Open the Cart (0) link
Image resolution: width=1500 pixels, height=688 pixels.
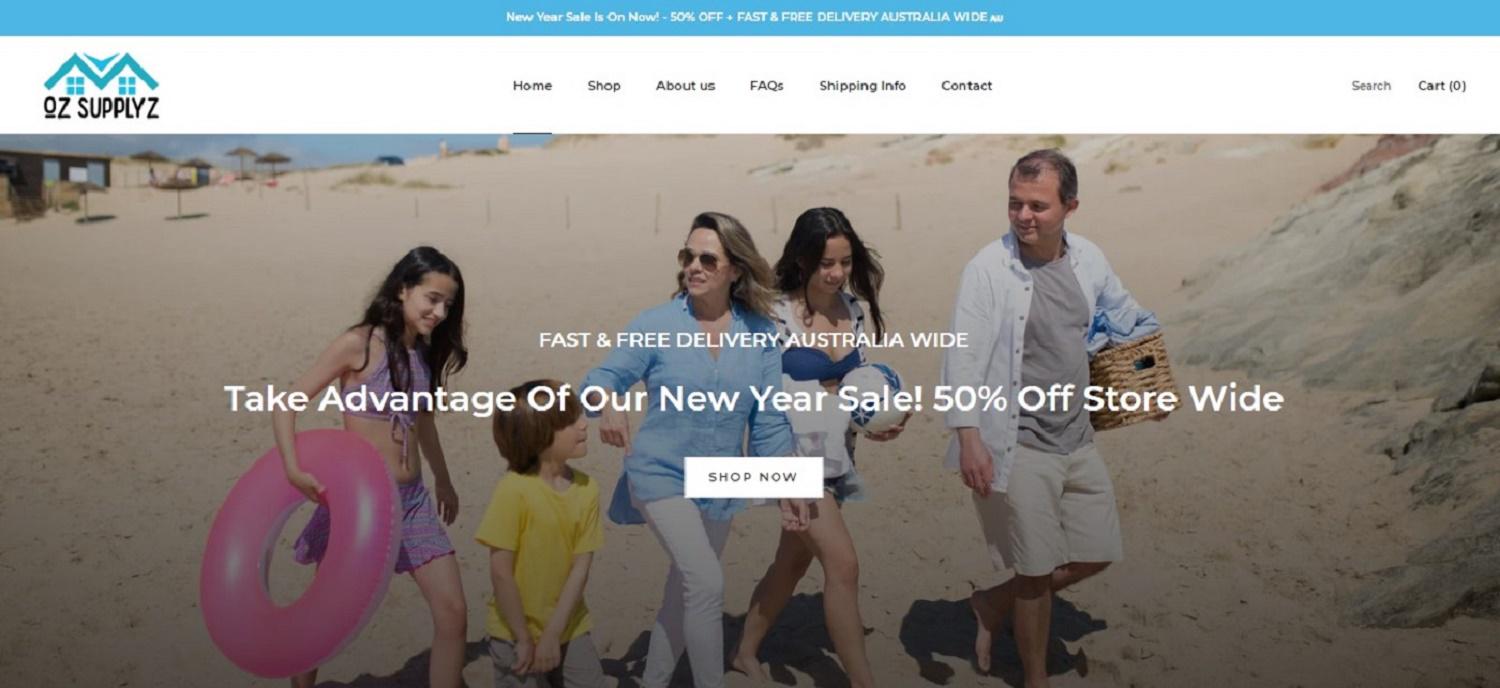coord(1442,86)
